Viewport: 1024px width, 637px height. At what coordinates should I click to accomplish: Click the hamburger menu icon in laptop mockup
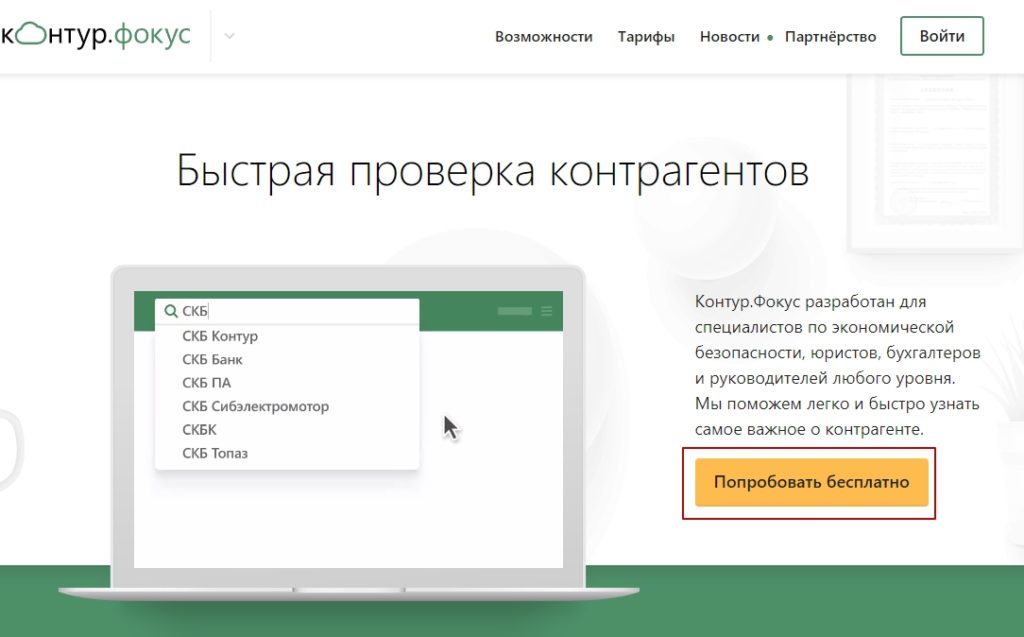(x=547, y=311)
